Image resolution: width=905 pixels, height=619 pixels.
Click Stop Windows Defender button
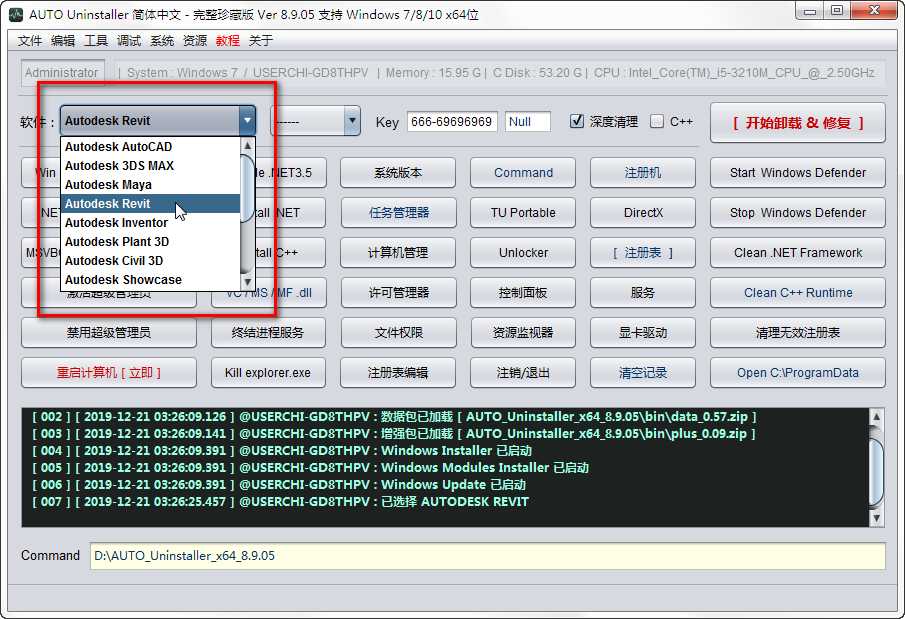tap(798, 212)
